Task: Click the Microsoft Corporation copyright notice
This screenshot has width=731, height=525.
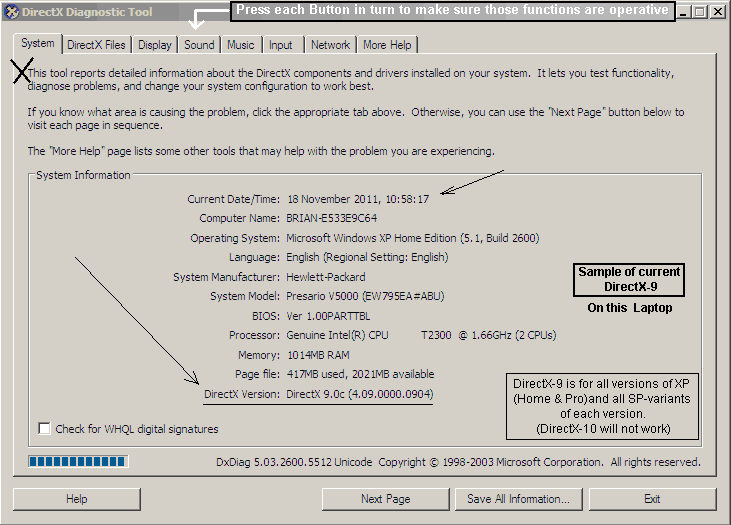Action: tap(539, 462)
